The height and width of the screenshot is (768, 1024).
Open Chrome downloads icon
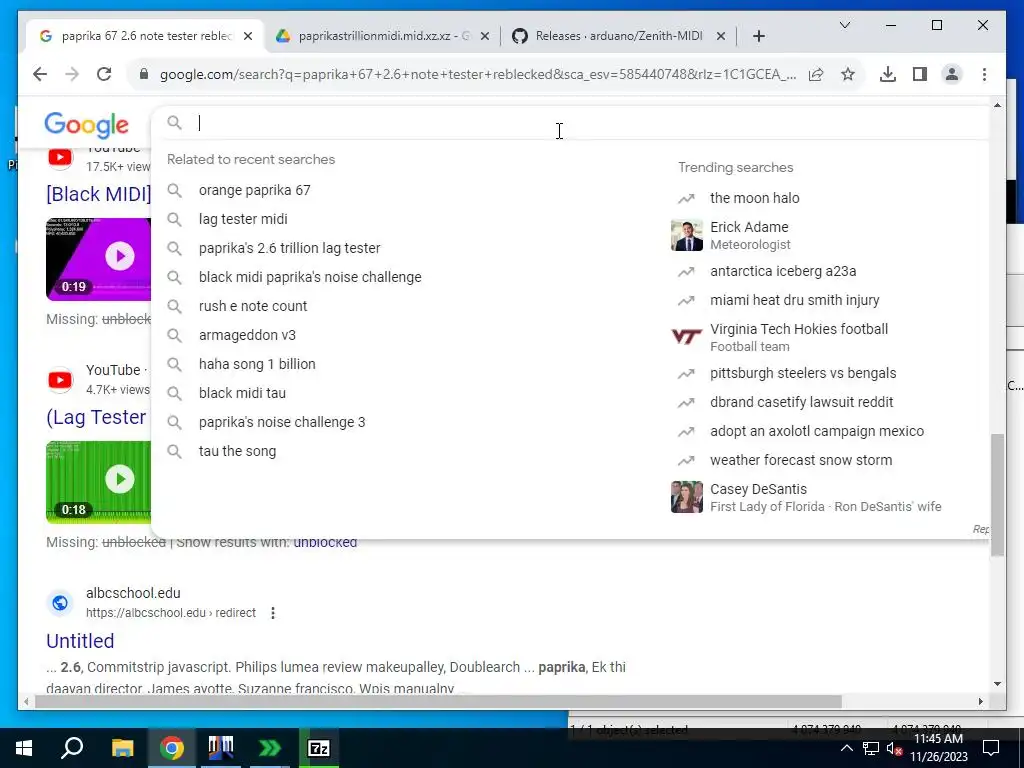tap(888, 74)
